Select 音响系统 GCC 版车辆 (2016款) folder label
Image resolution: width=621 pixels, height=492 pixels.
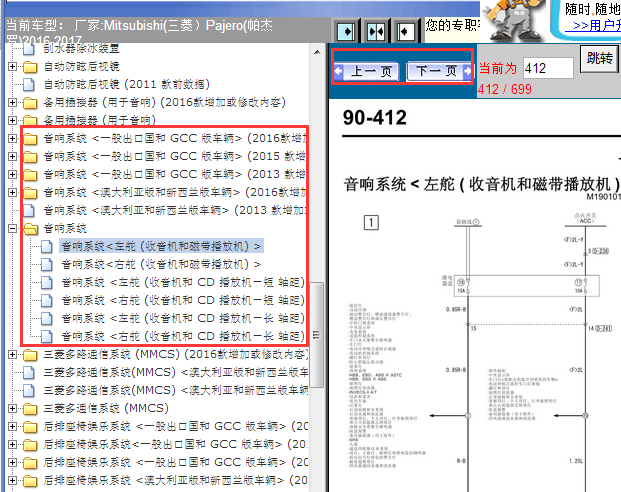[175, 138]
